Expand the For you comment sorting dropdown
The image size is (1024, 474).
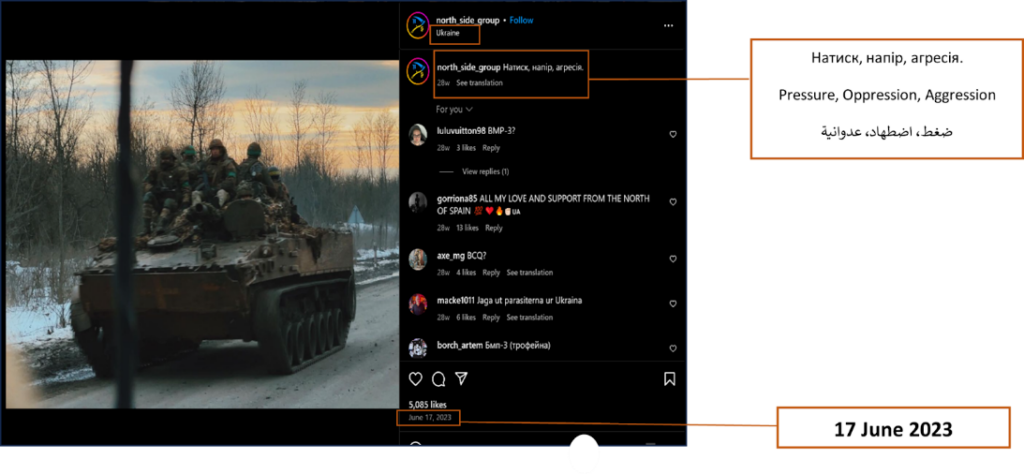click(454, 109)
